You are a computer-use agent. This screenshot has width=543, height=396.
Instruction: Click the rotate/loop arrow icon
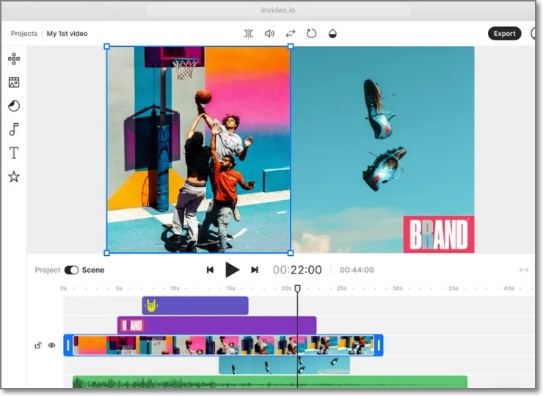(311, 34)
